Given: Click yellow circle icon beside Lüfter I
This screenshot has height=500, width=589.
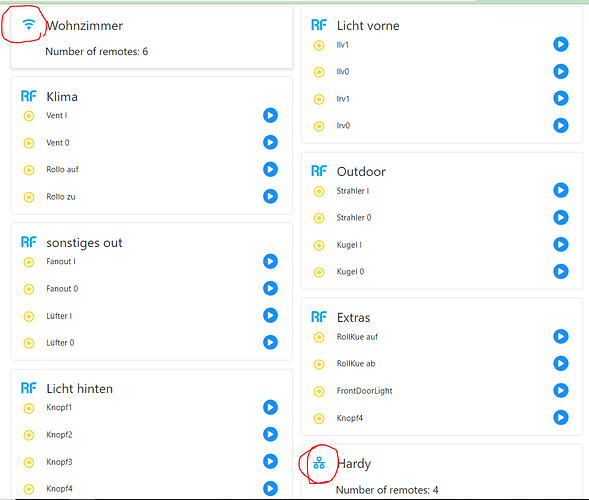Looking at the screenshot, I should [29, 316].
